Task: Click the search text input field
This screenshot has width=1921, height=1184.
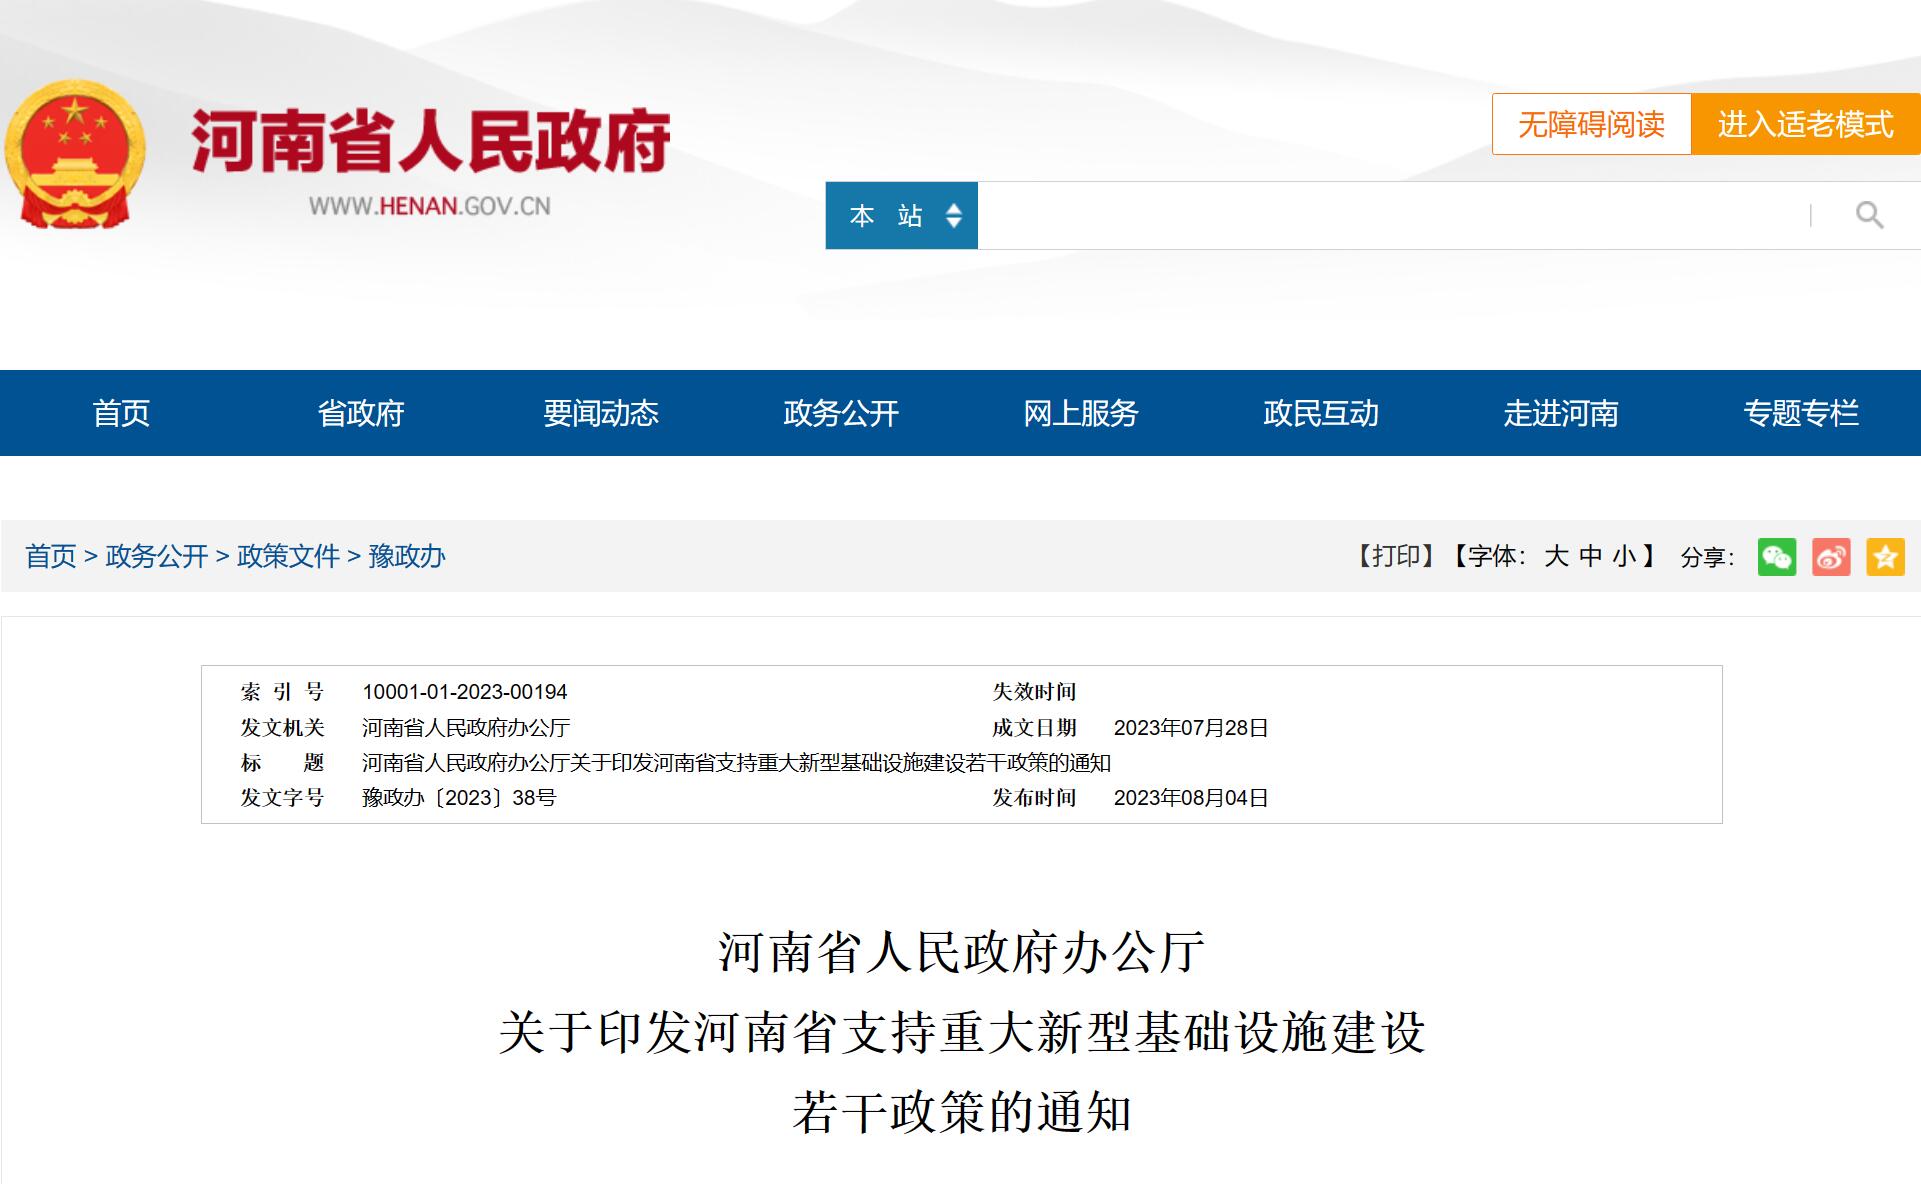Action: point(1394,215)
